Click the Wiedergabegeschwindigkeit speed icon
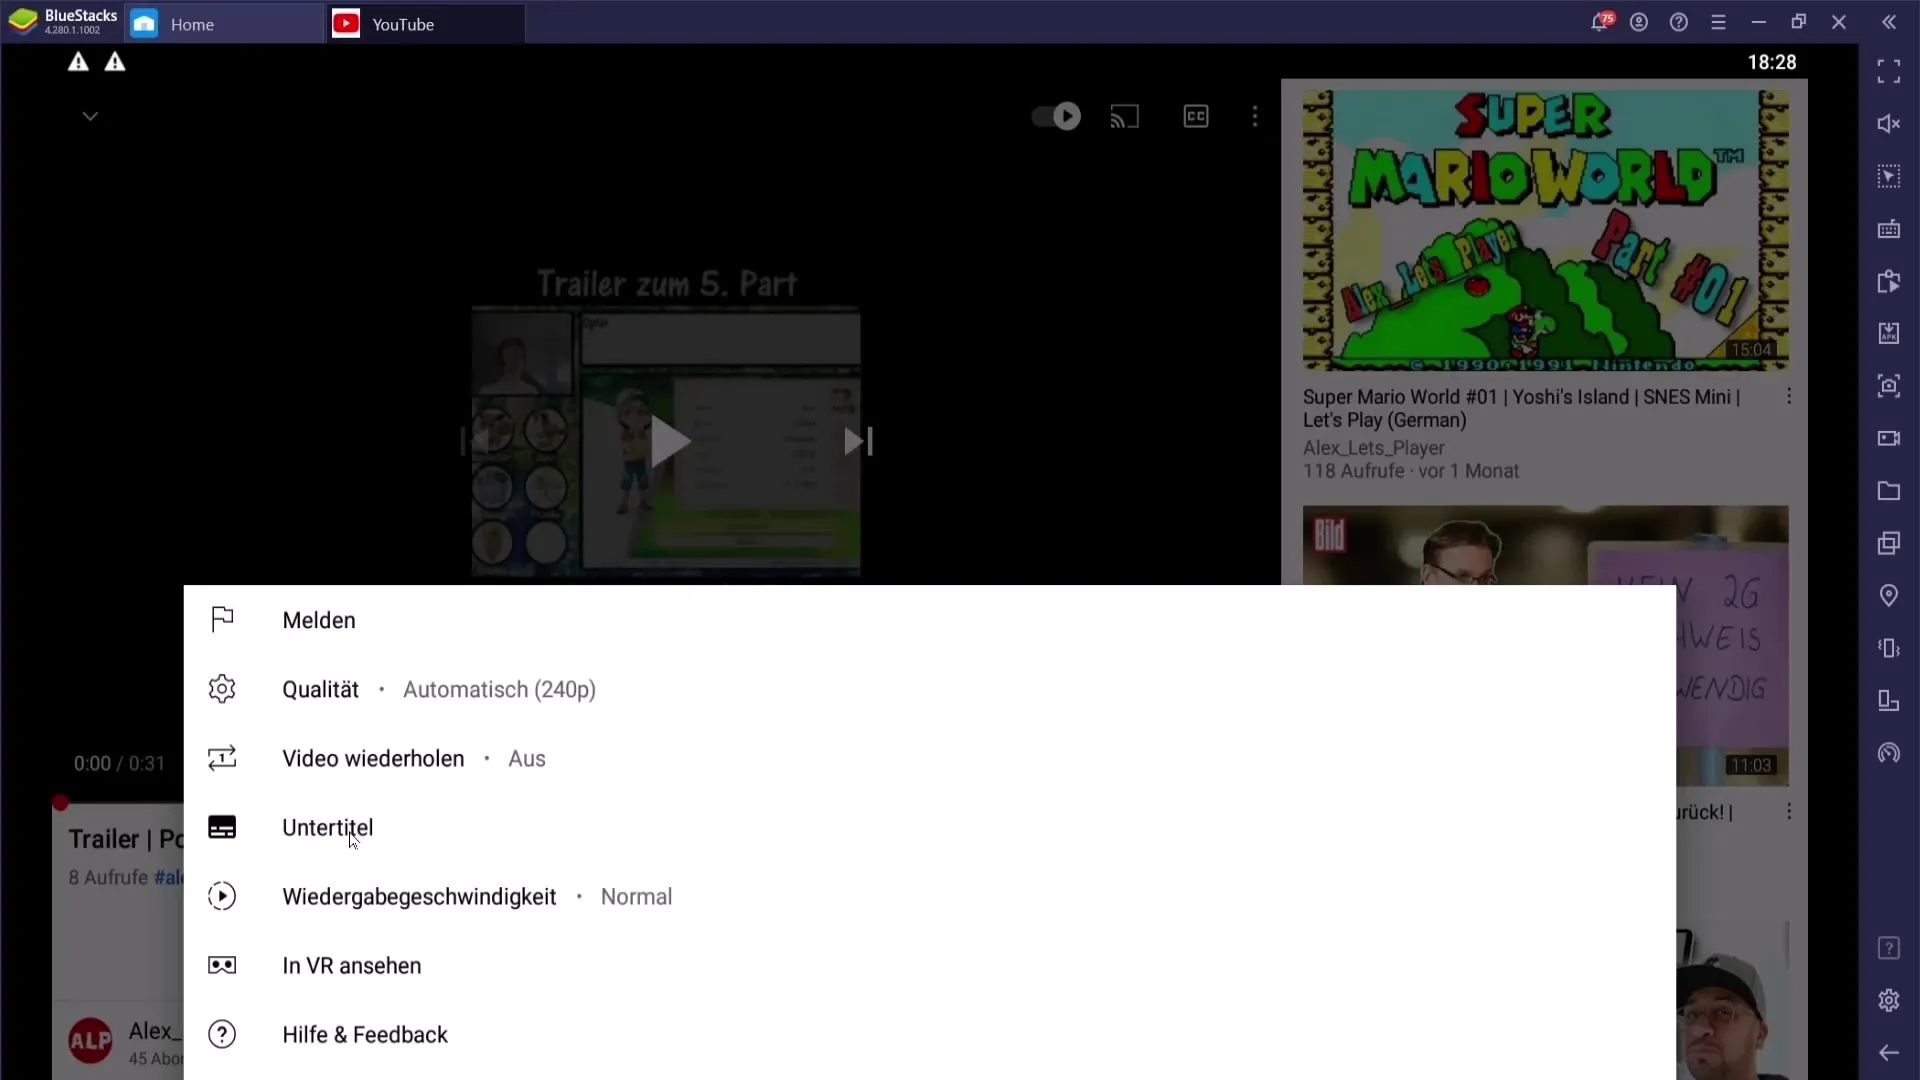 pos(220,897)
